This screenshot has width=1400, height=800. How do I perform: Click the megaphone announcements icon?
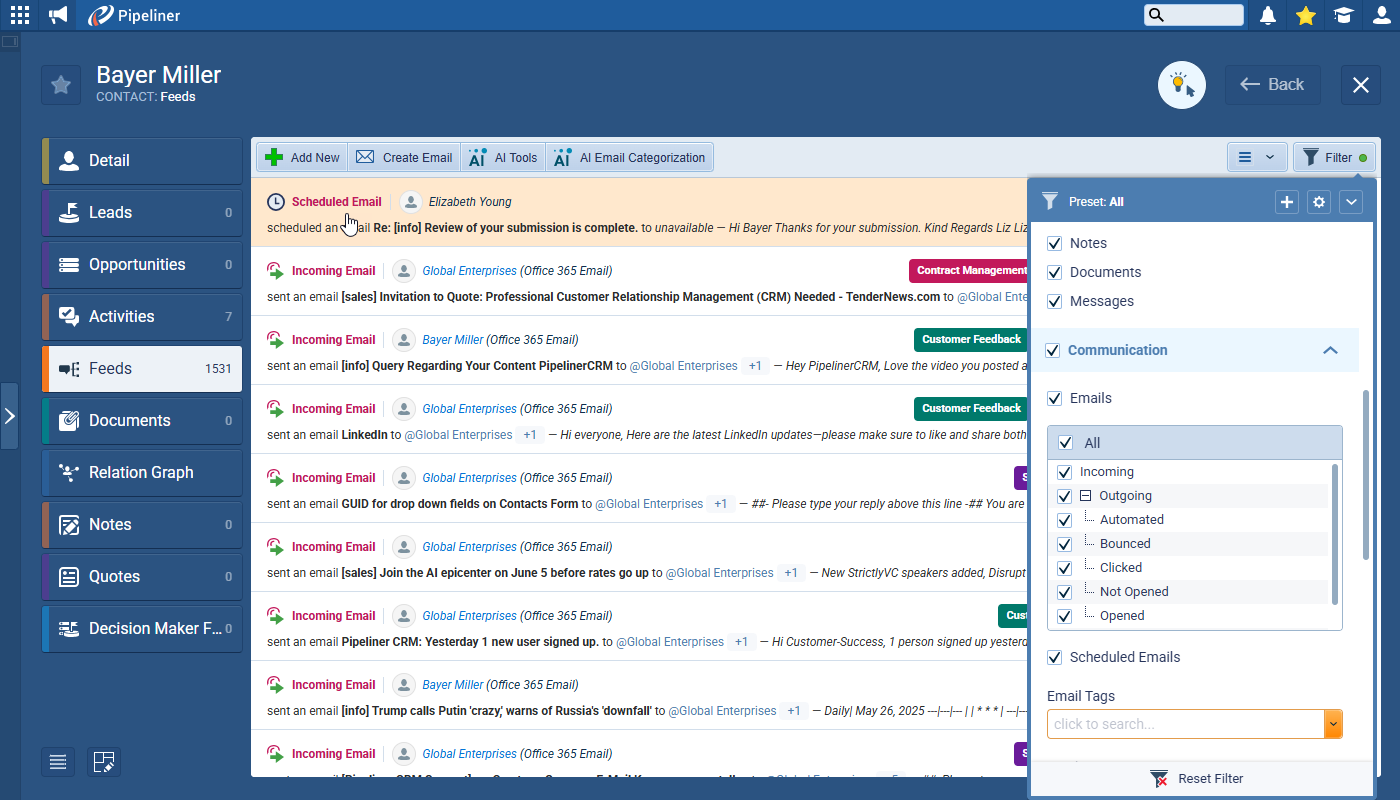pyautogui.click(x=58, y=15)
